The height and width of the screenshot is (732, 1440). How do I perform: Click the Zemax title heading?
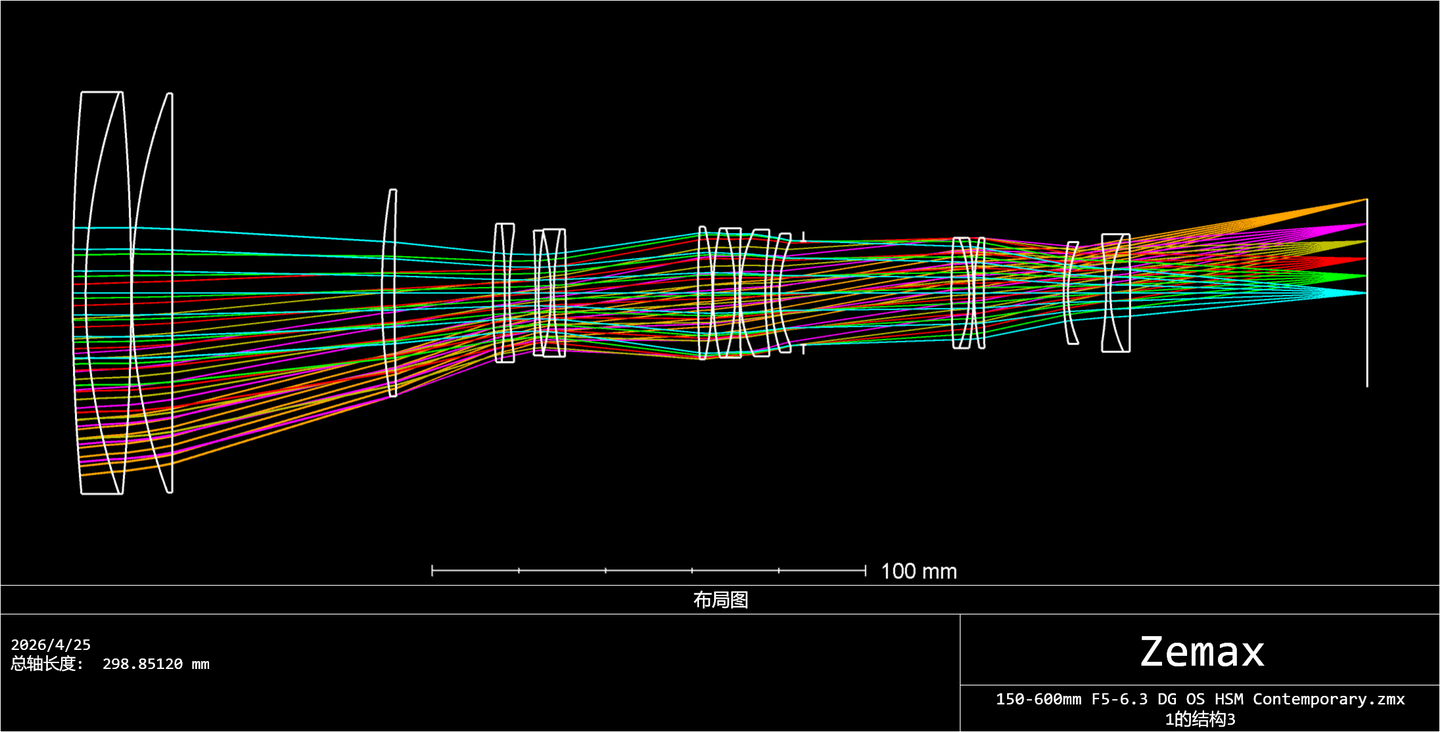click(x=1202, y=652)
